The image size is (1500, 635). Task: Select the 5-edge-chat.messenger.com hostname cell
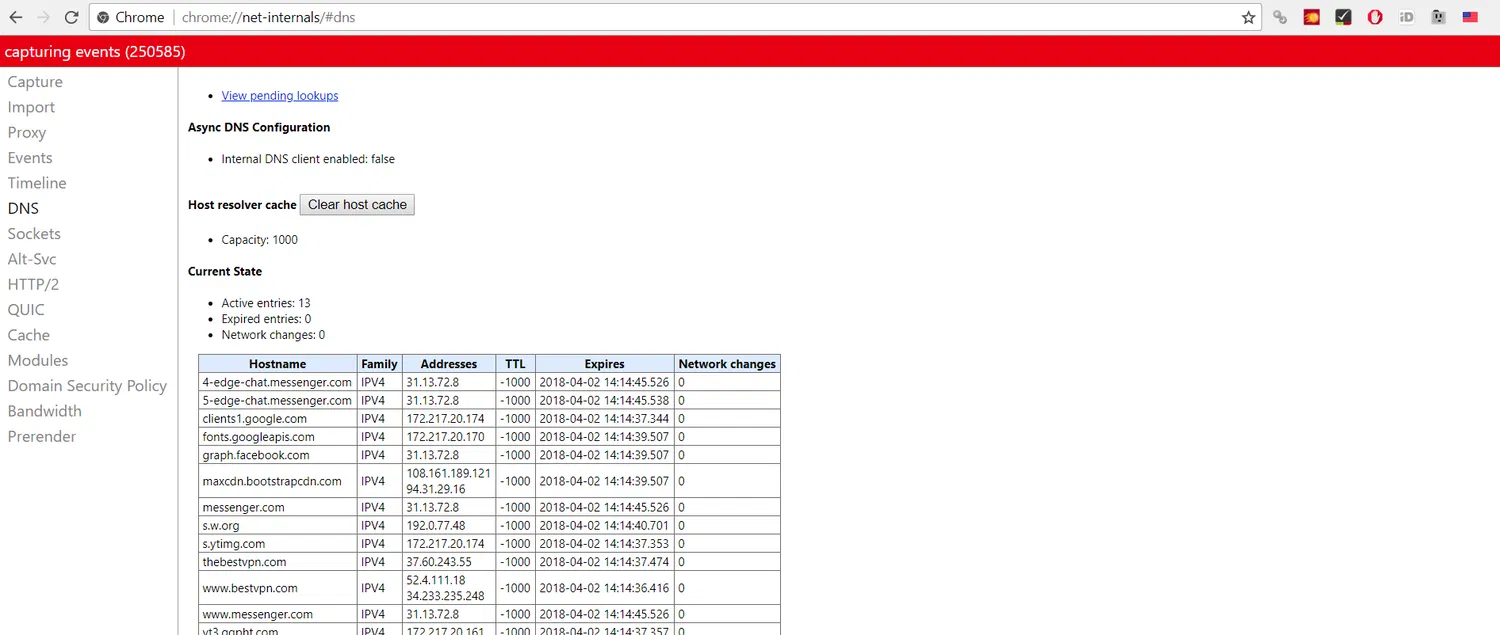278,400
